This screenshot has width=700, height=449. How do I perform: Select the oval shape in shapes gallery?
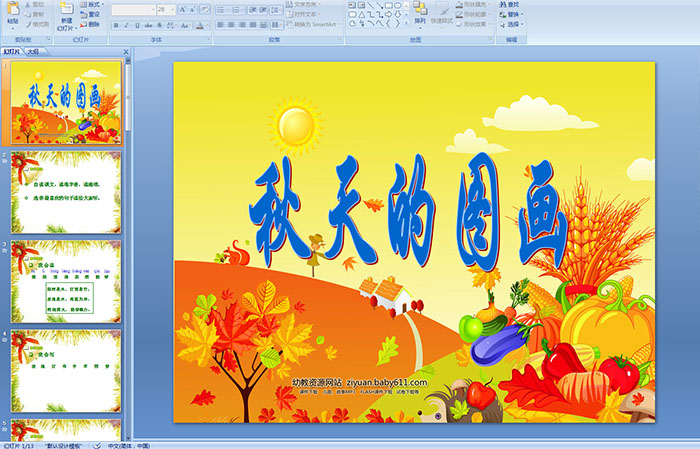point(397,5)
